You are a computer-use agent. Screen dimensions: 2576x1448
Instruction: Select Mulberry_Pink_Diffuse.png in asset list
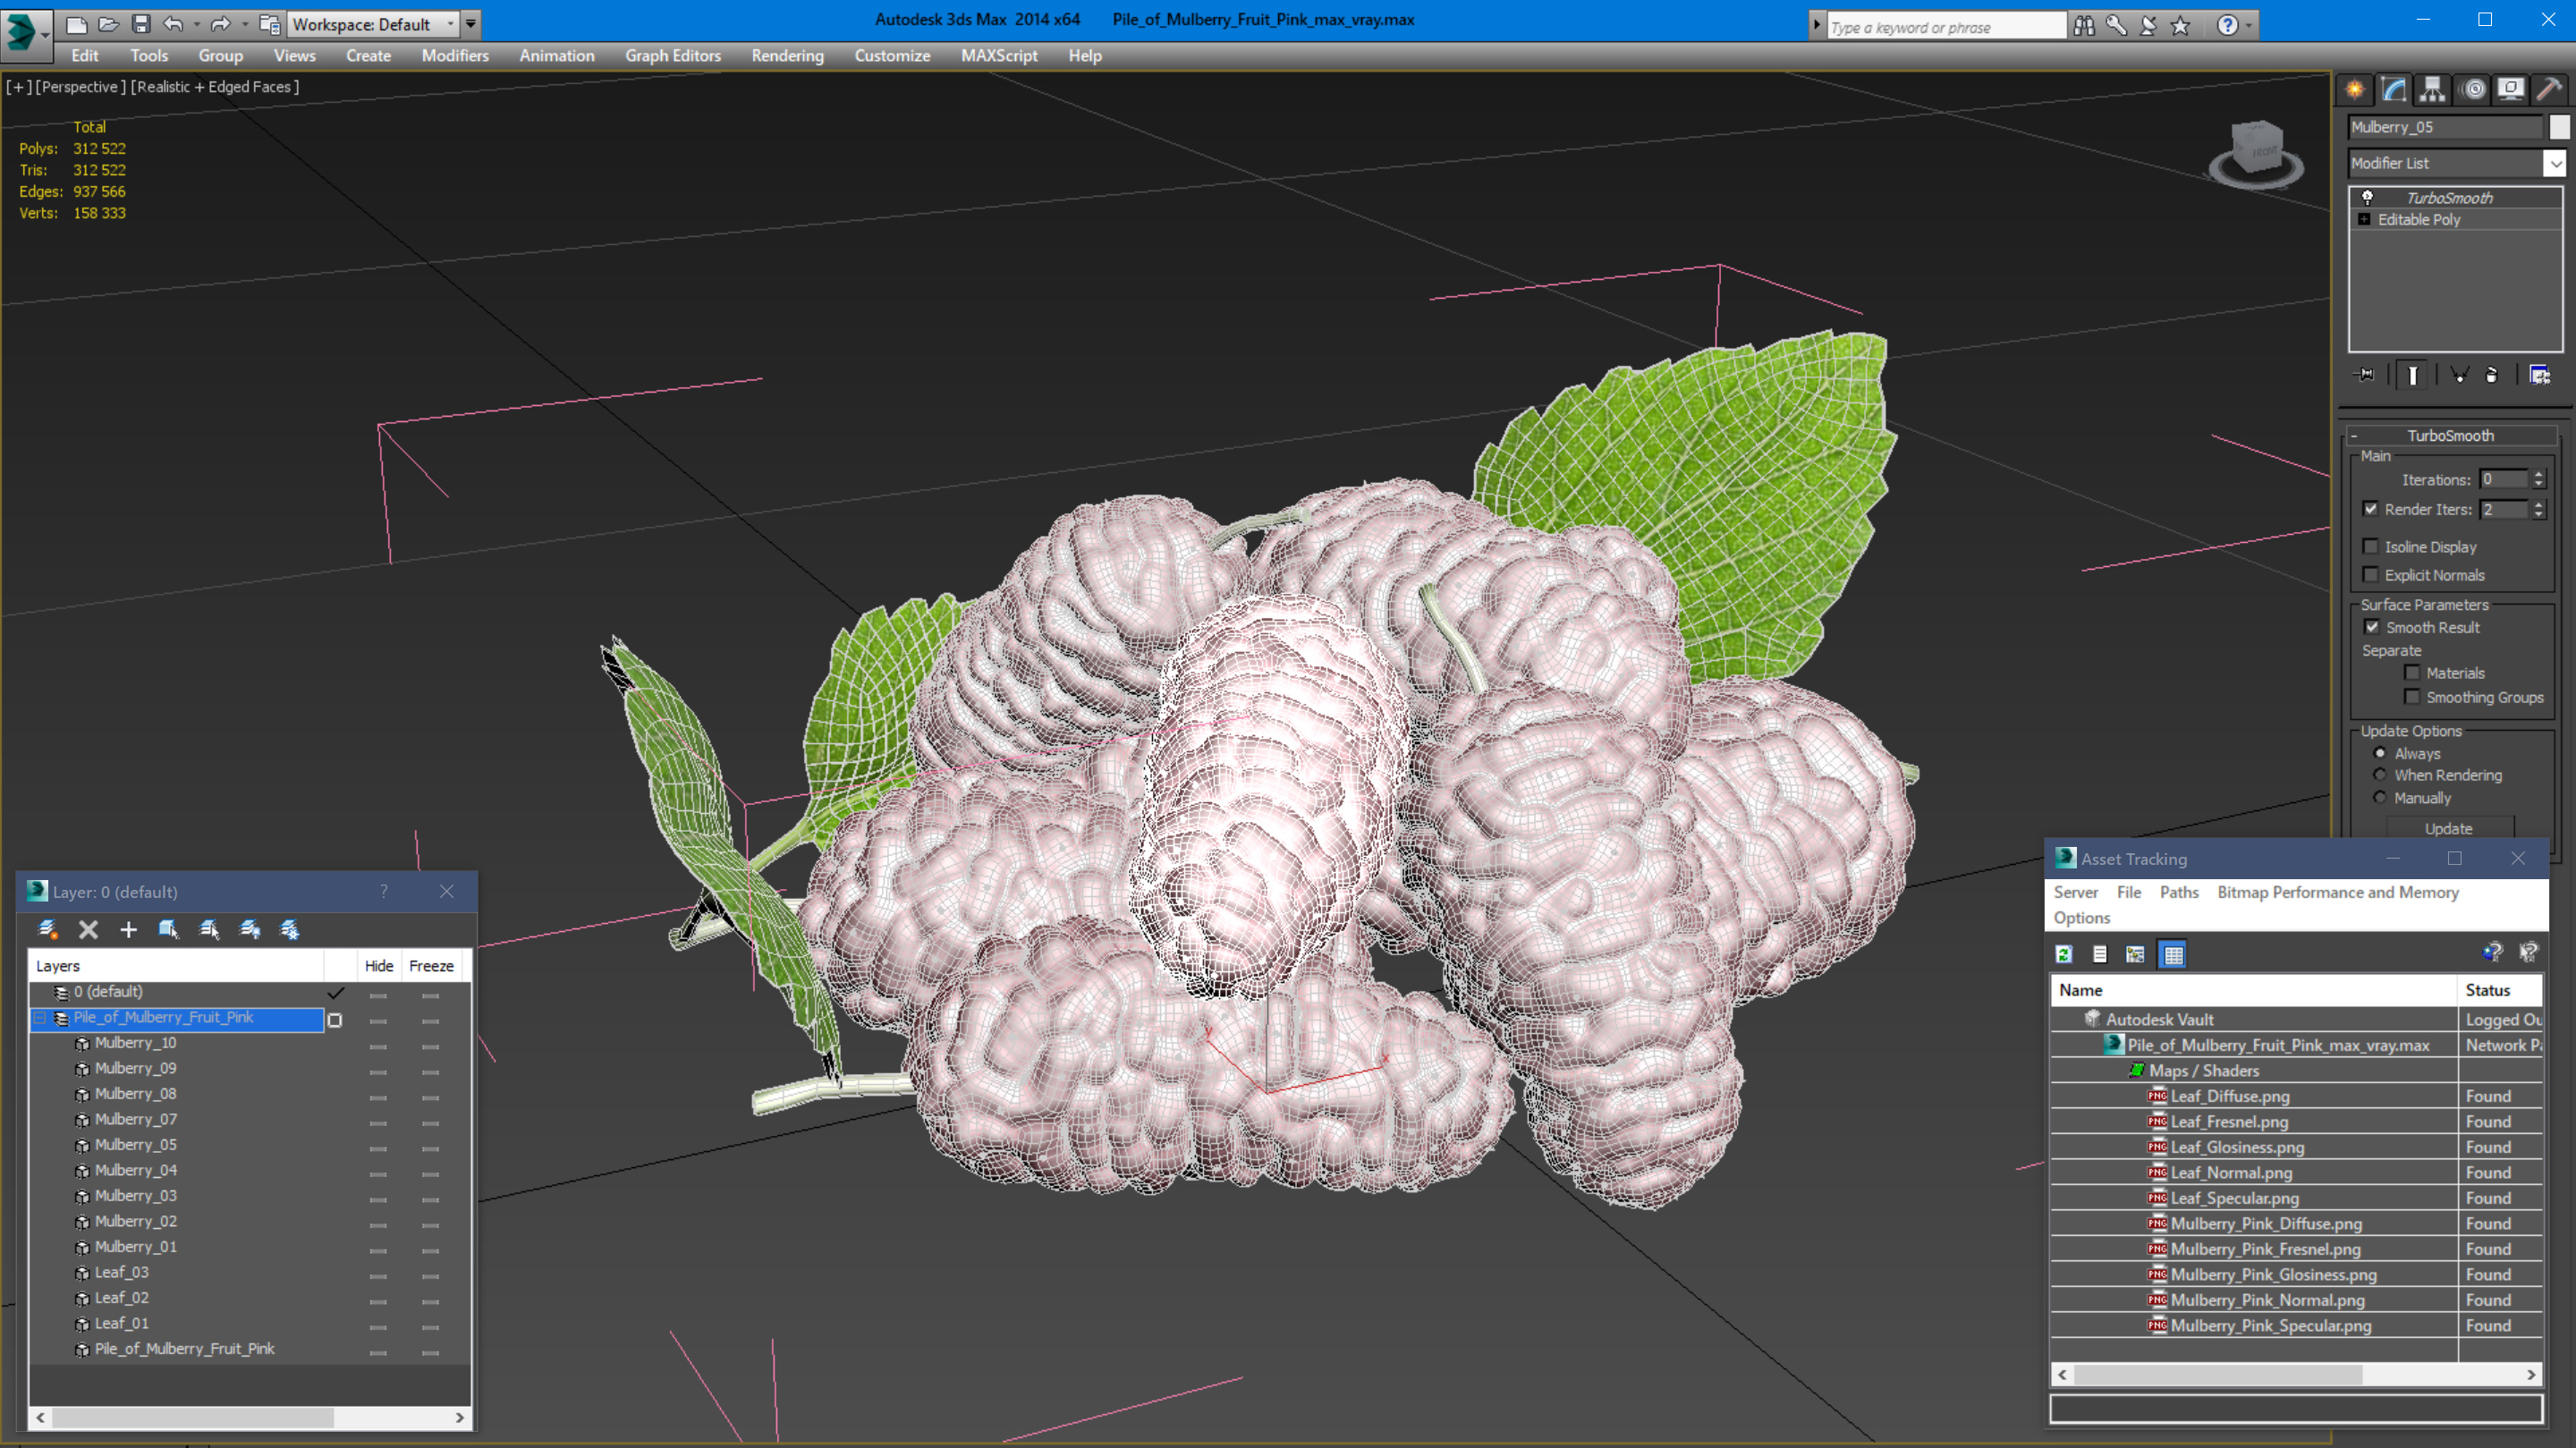(x=2265, y=1224)
